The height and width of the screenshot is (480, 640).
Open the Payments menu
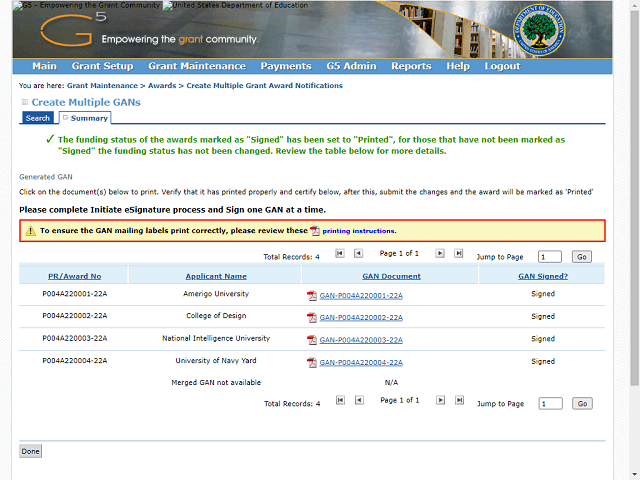[286, 66]
